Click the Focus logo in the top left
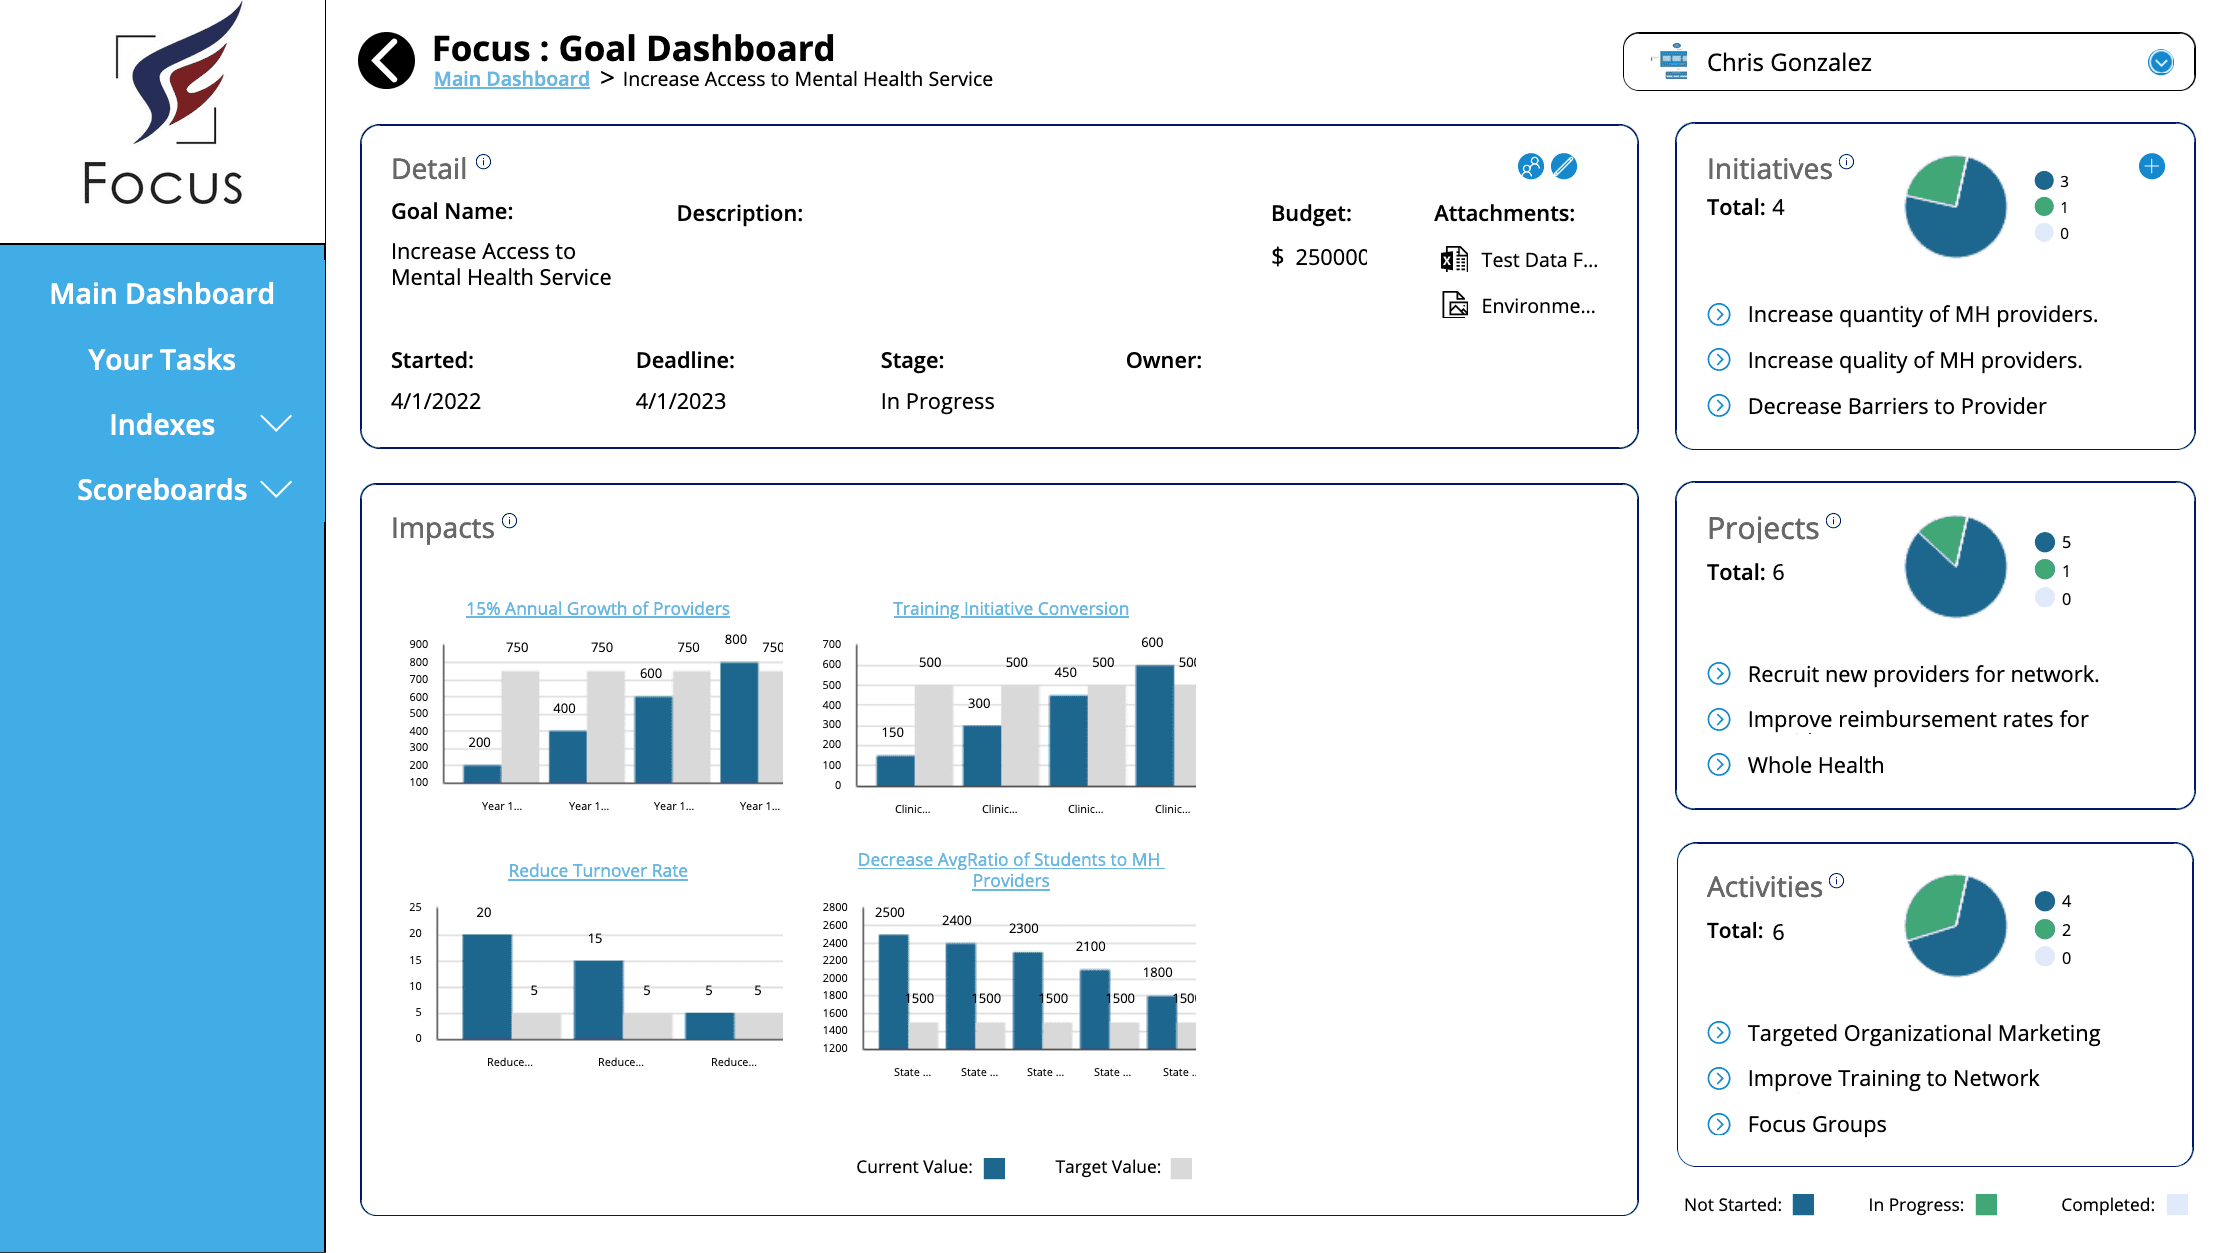This screenshot has width=2229, height=1253. point(162,110)
